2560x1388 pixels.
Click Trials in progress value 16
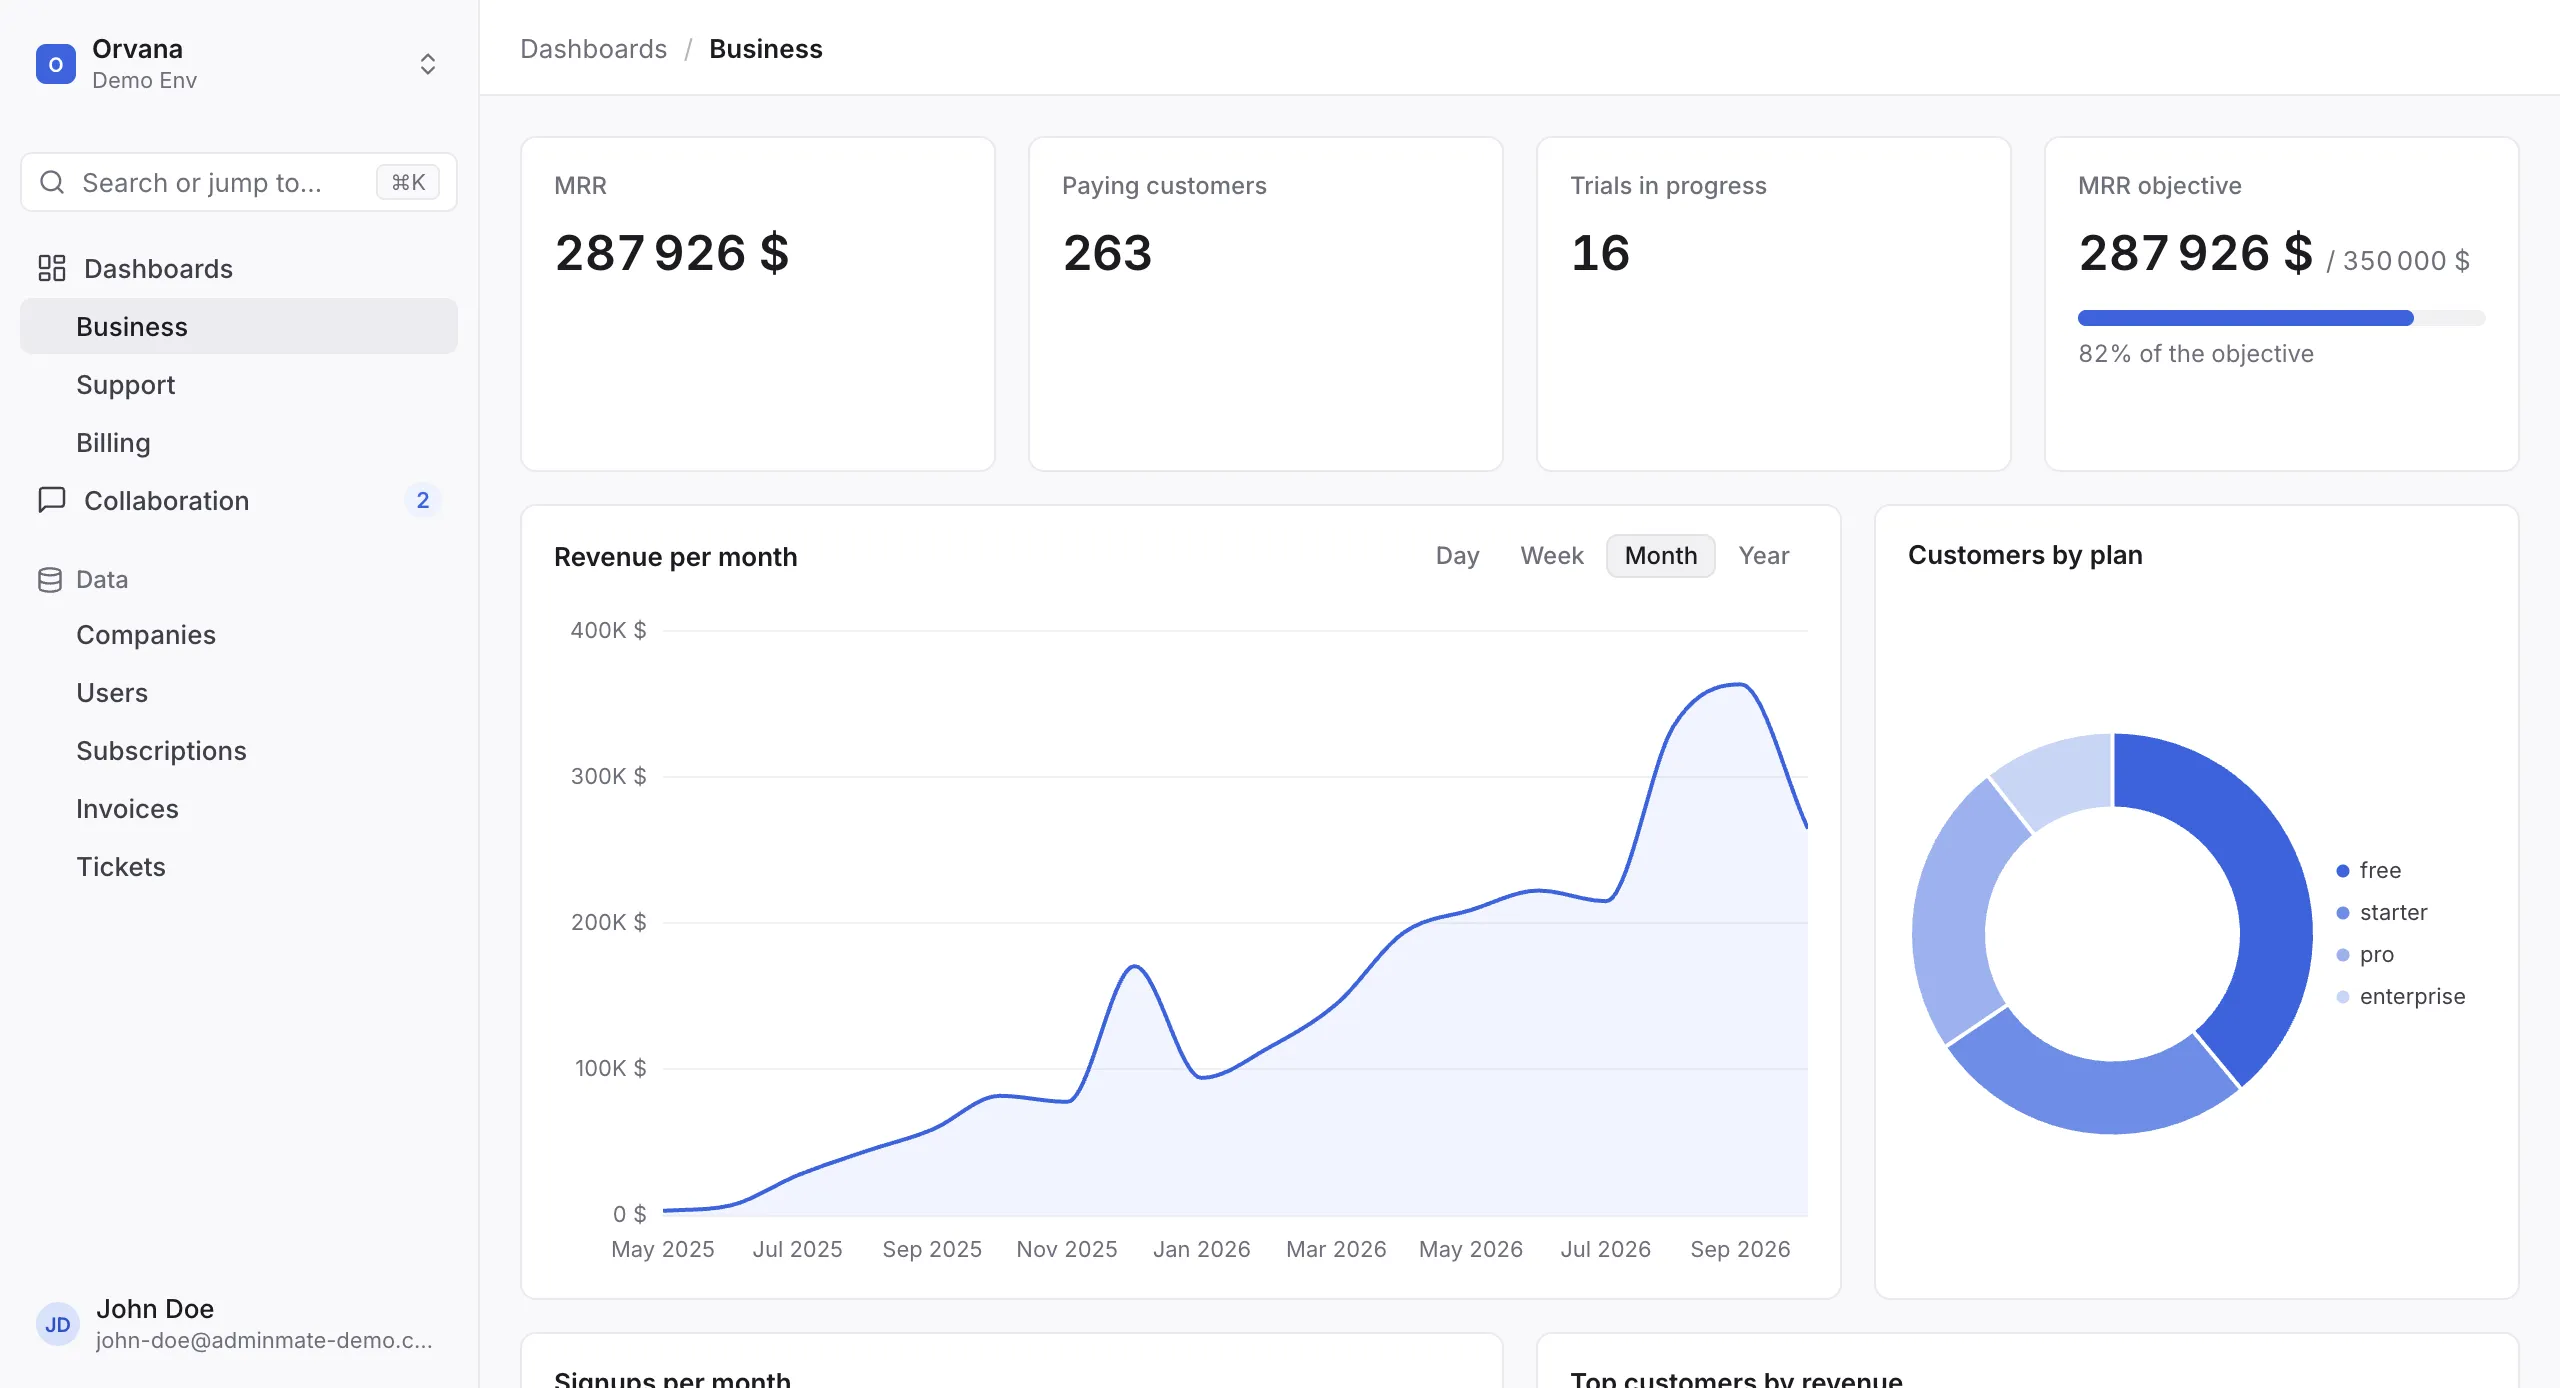1600,252
